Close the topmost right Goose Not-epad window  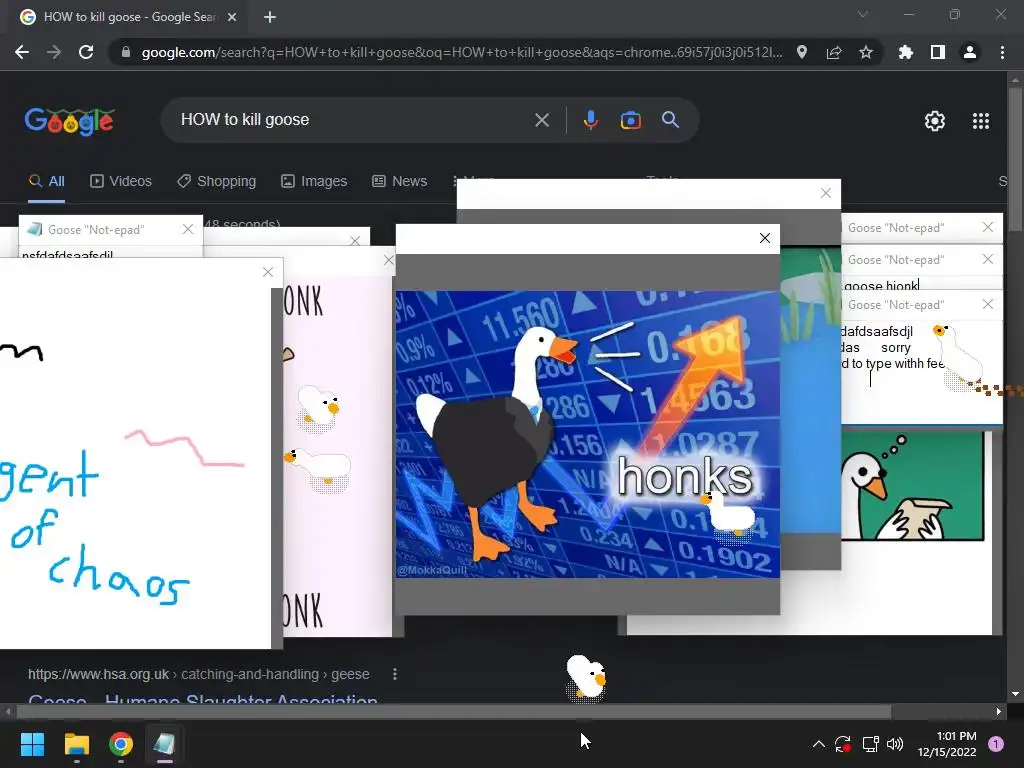[x=988, y=227]
